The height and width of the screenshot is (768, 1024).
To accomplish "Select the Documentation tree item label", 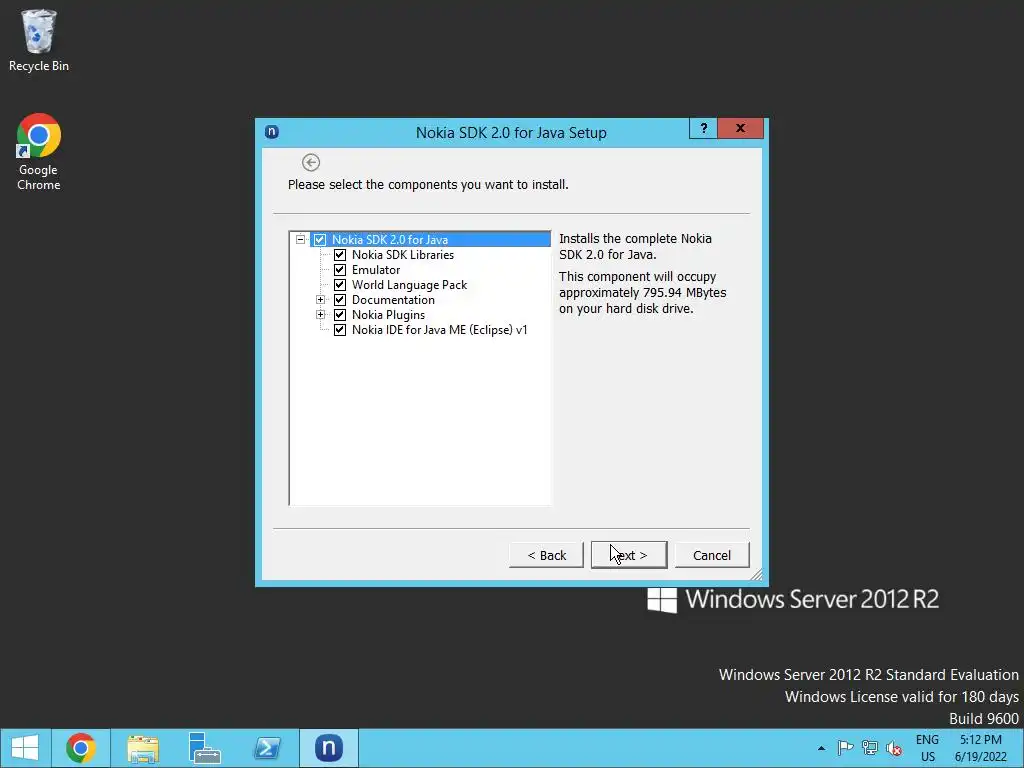I will click(393, 300).
